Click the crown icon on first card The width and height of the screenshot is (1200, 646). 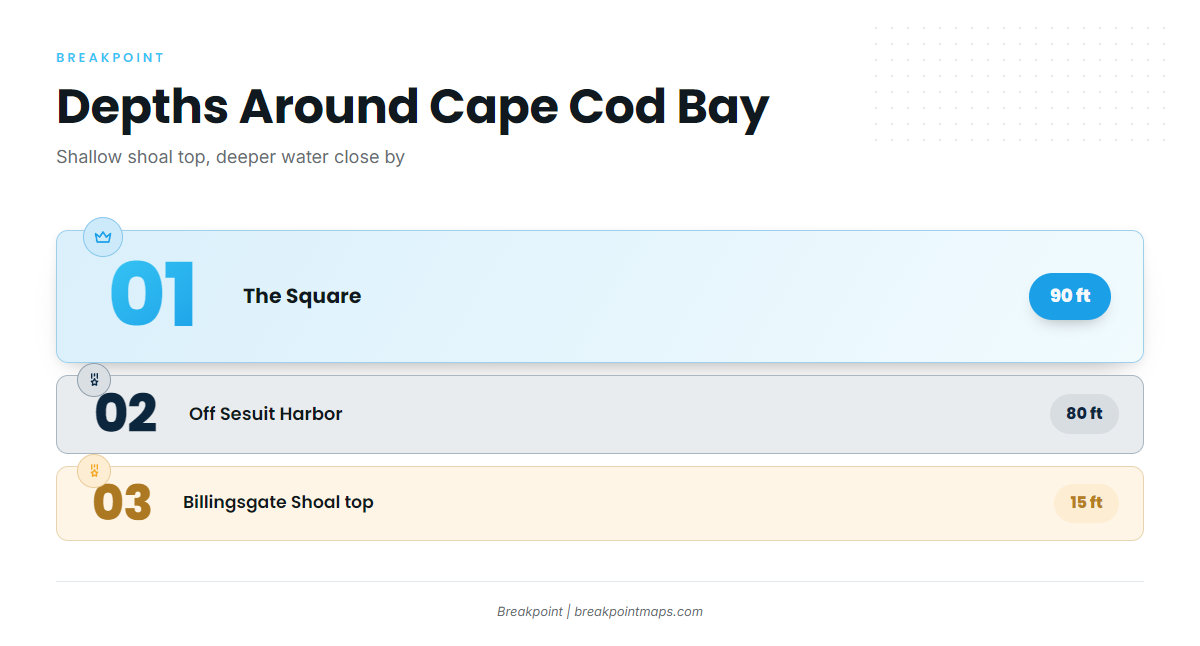tap(103, 237)
